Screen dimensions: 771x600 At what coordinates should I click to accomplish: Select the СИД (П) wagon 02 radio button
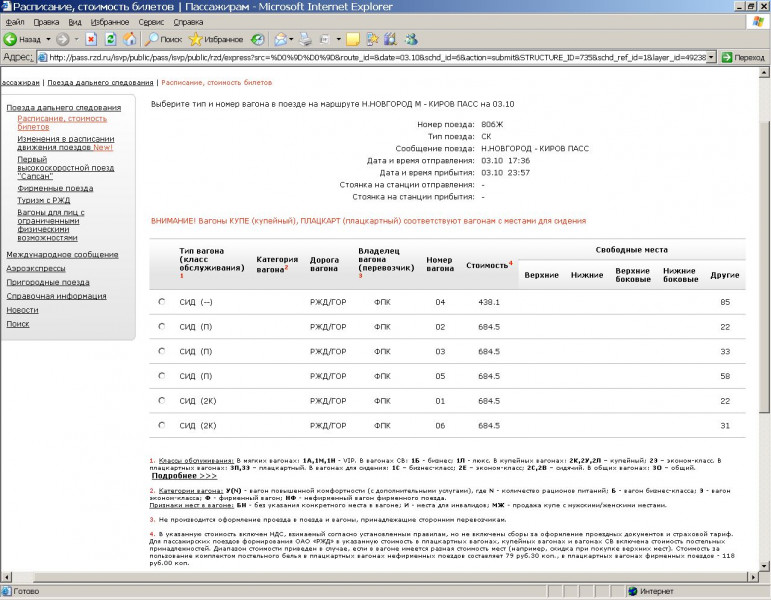click(162, 326)
